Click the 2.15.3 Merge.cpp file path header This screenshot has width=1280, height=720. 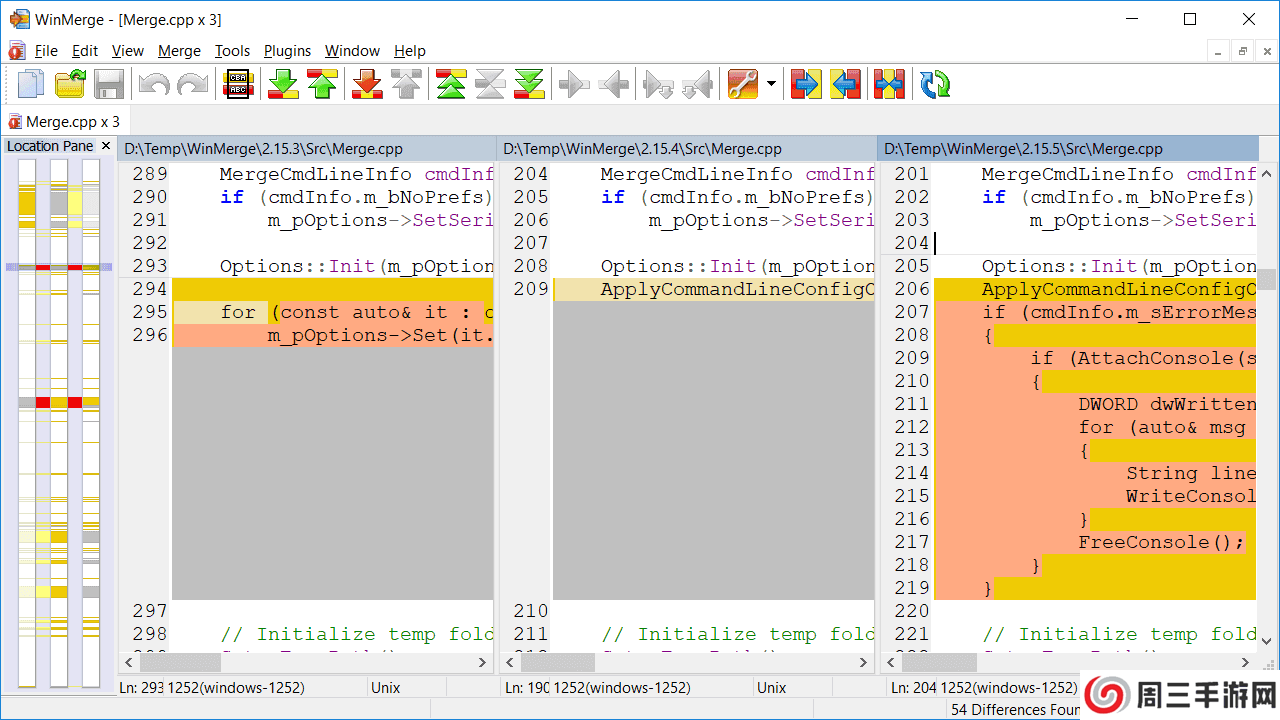263,149
